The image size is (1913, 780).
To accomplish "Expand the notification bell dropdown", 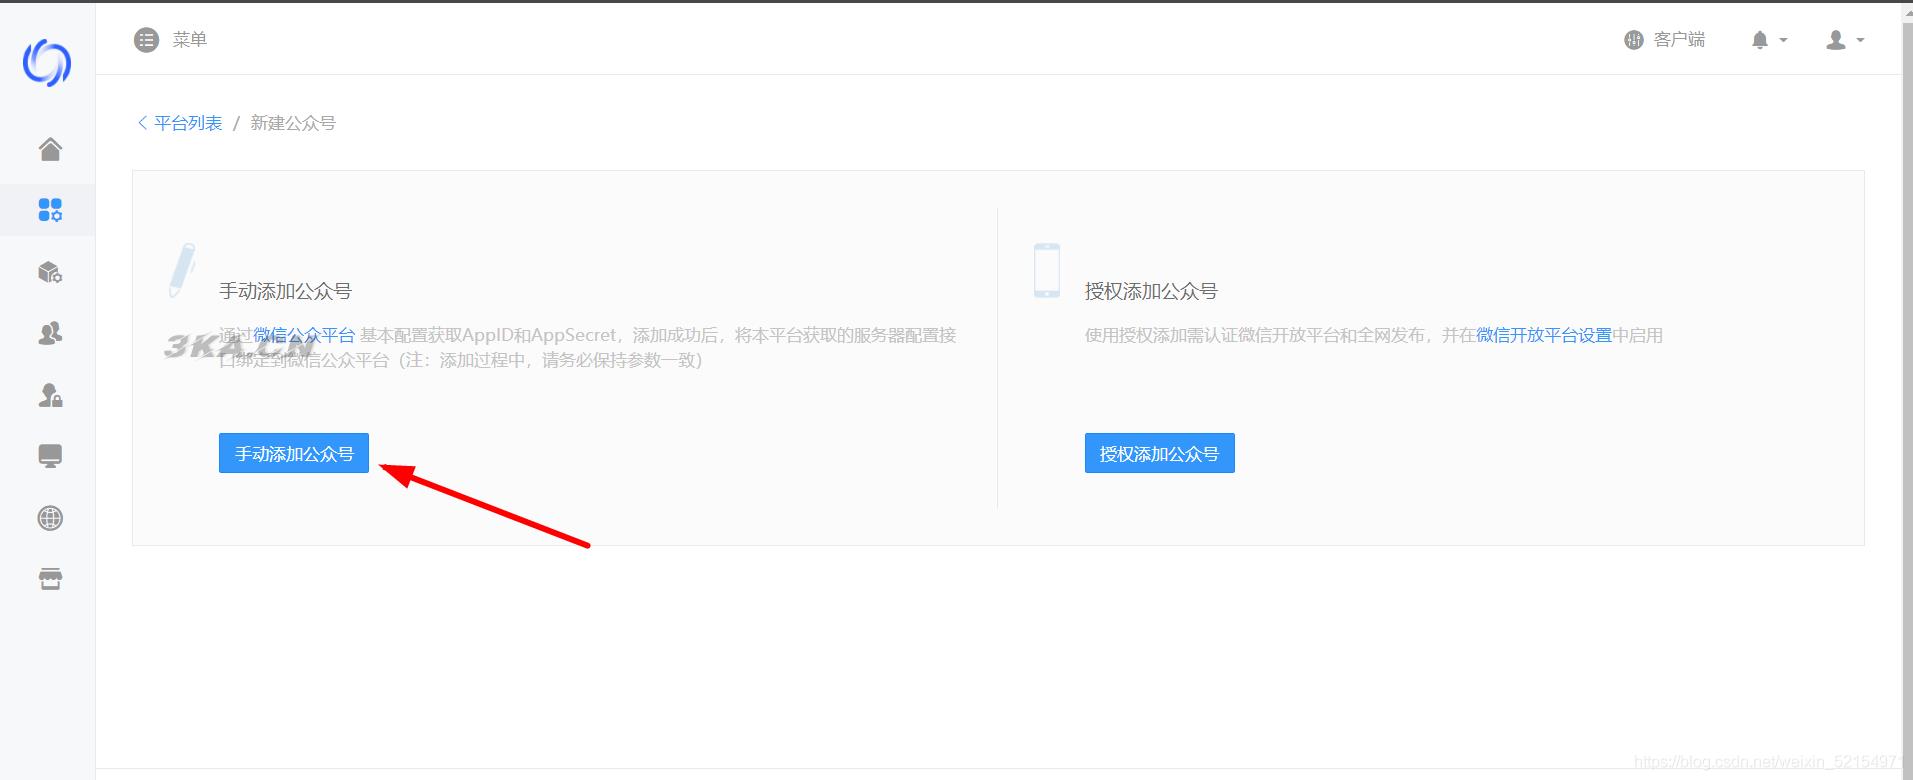I will (1767, 40).
